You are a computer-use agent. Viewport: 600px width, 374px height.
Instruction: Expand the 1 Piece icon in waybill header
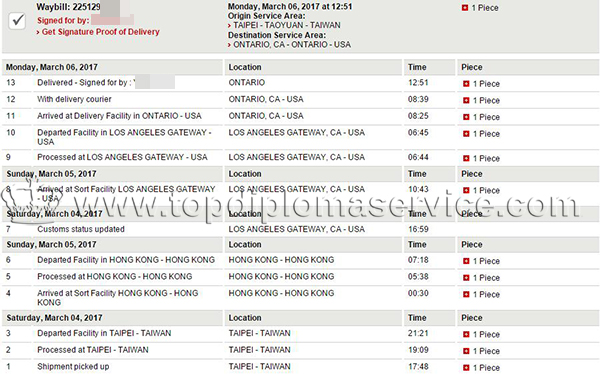coord(465,8)
